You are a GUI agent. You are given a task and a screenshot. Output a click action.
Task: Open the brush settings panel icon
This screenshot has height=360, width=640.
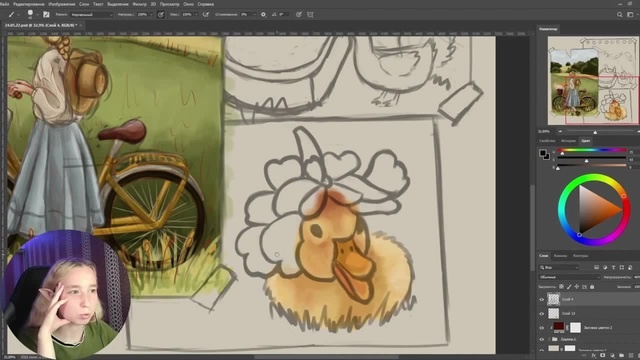pos(46,14)
